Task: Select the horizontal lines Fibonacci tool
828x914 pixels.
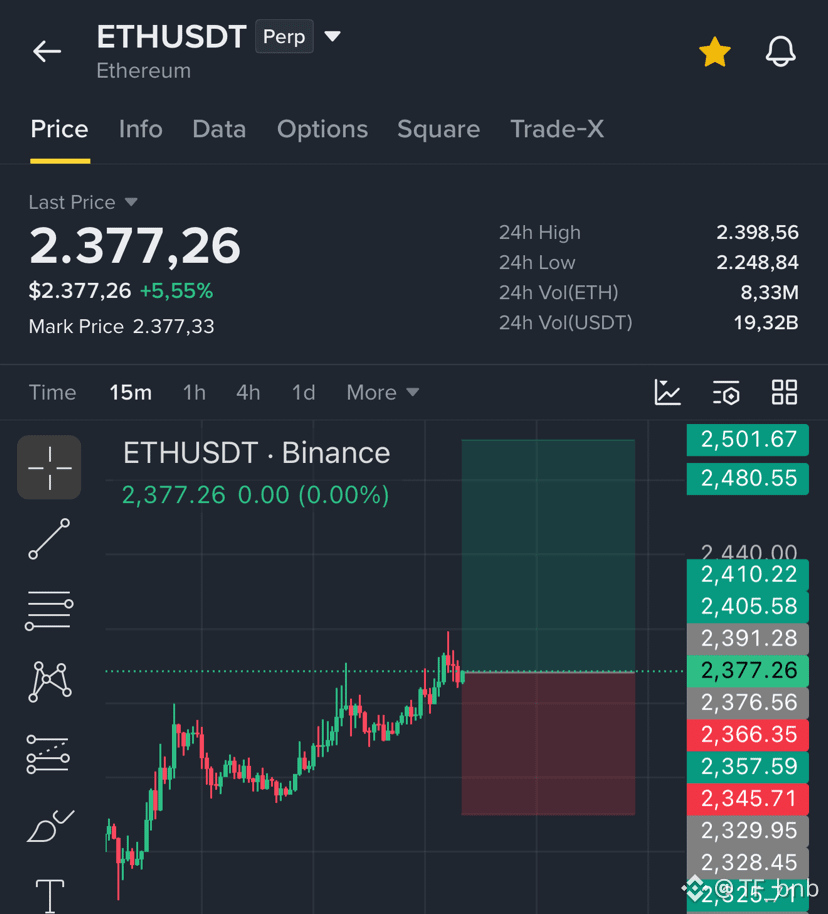Action: (x=49, y=610)
